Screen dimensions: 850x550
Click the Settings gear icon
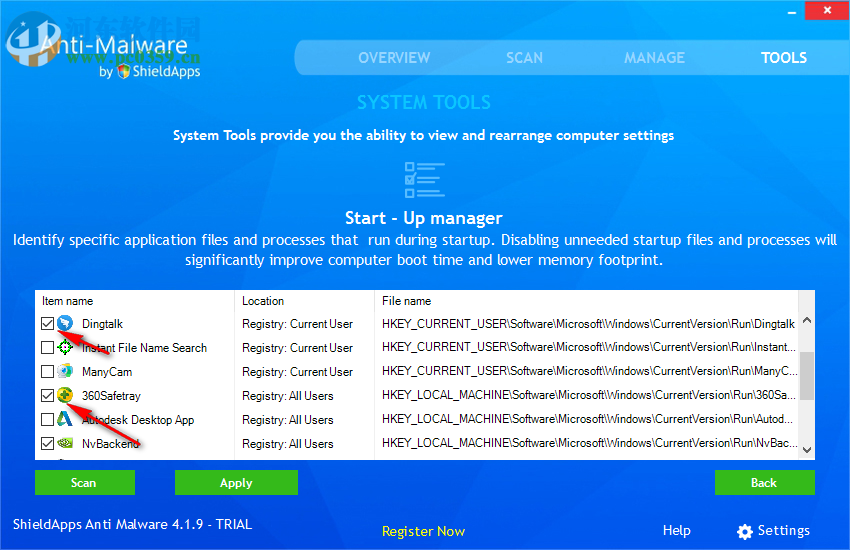tap(745, 532)
